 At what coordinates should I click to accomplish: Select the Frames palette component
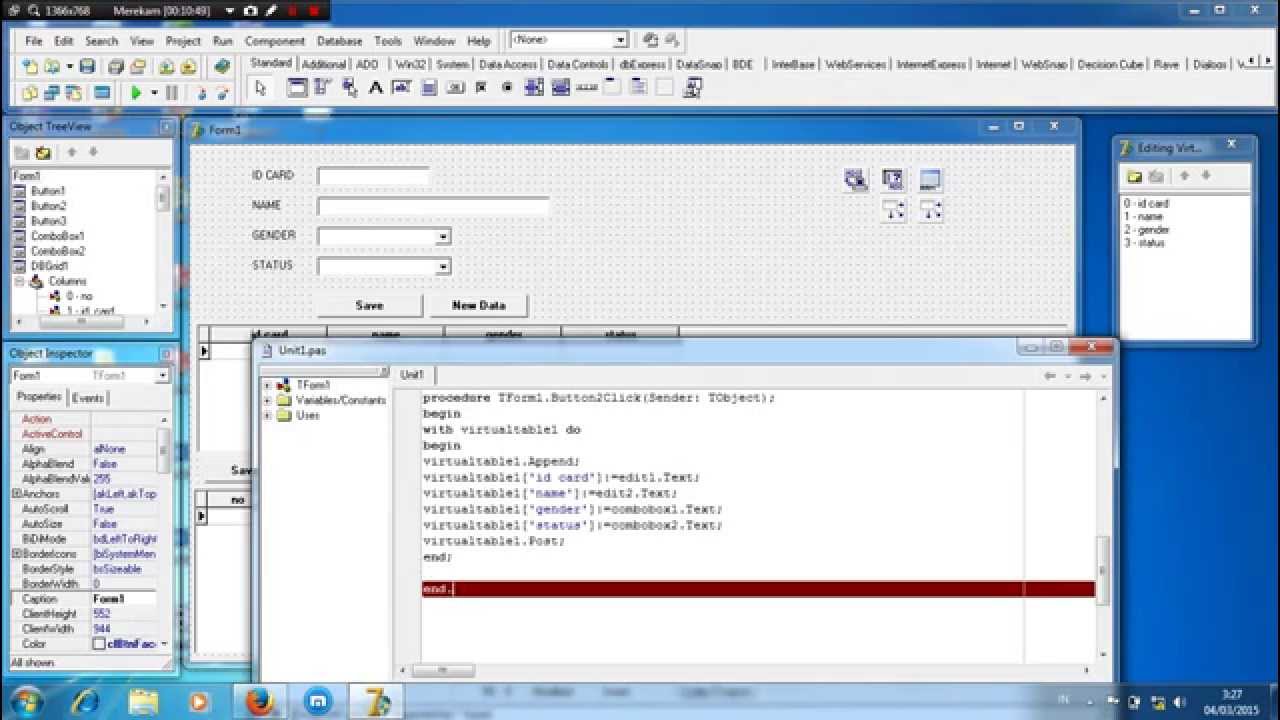click(x=297, y=88)
